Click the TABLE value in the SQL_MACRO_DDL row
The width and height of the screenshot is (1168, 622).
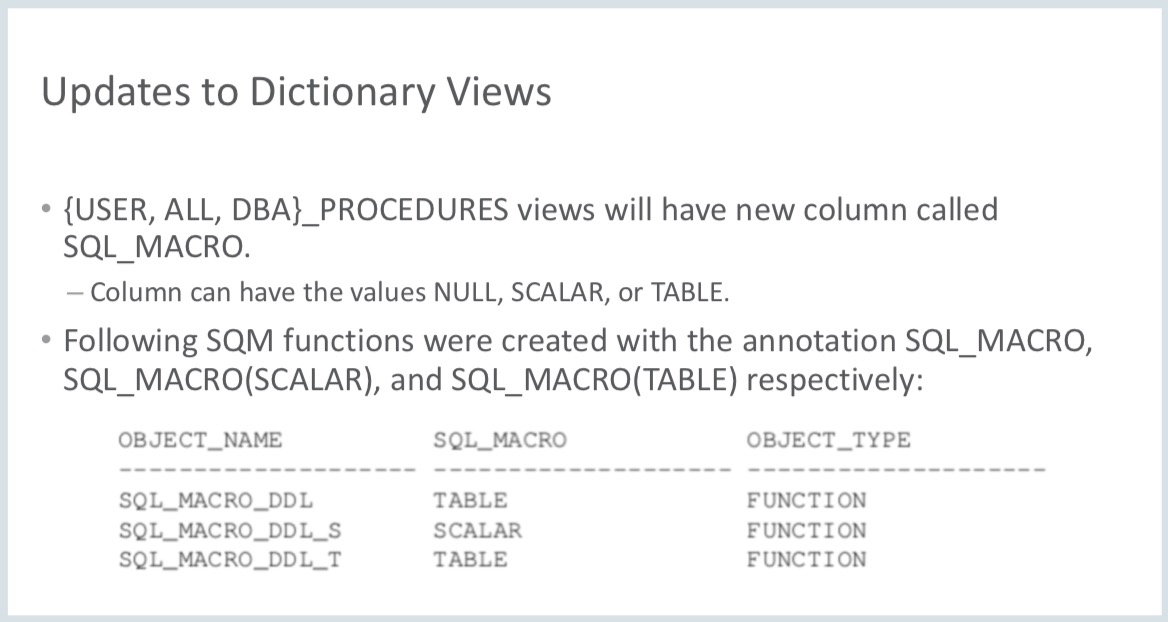[x=470, y=500]
